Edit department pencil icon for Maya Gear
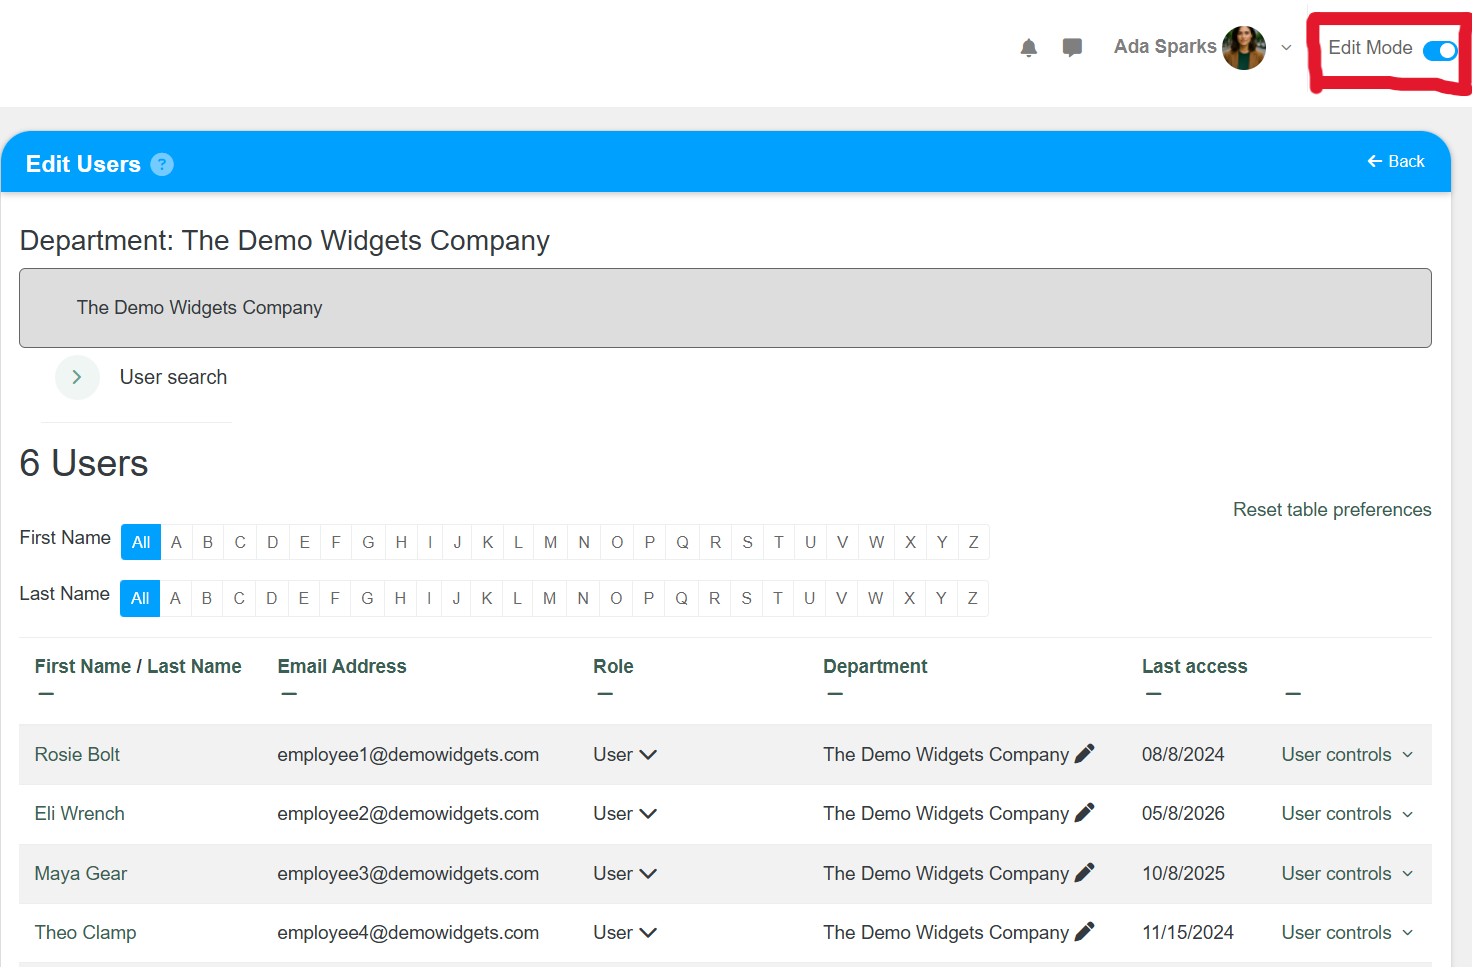Image resolution: width=1472 pixels, height=967 pixels. click(1085, 873)
